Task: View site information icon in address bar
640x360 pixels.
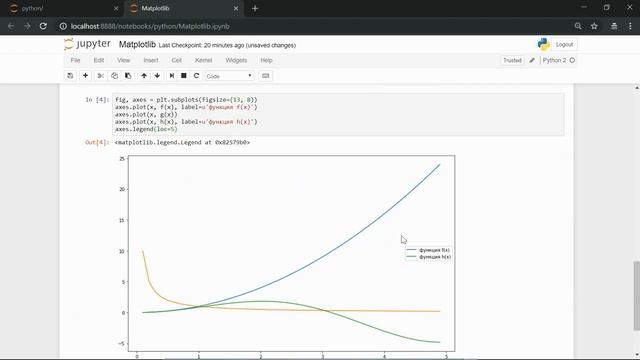Action: click(x=63, y=26)
